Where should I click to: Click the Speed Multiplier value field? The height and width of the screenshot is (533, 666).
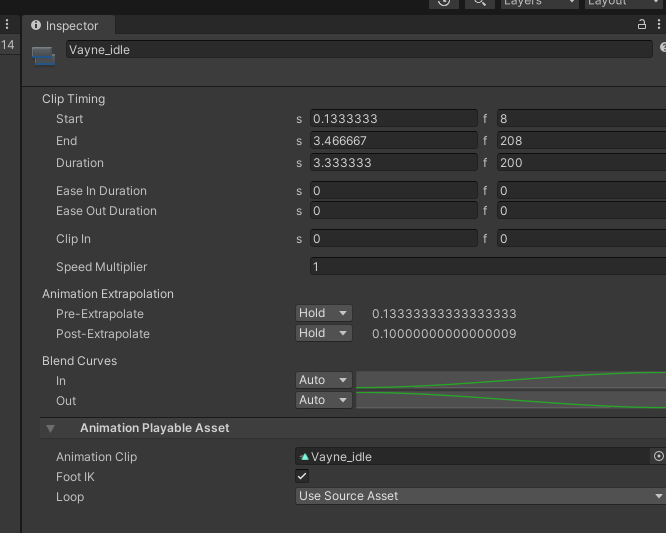click(487, 267)
